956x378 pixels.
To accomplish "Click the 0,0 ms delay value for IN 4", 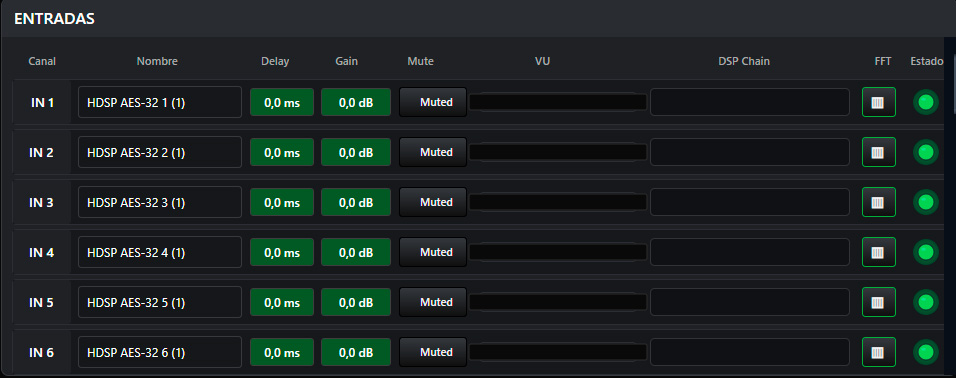I will point(282,252).
